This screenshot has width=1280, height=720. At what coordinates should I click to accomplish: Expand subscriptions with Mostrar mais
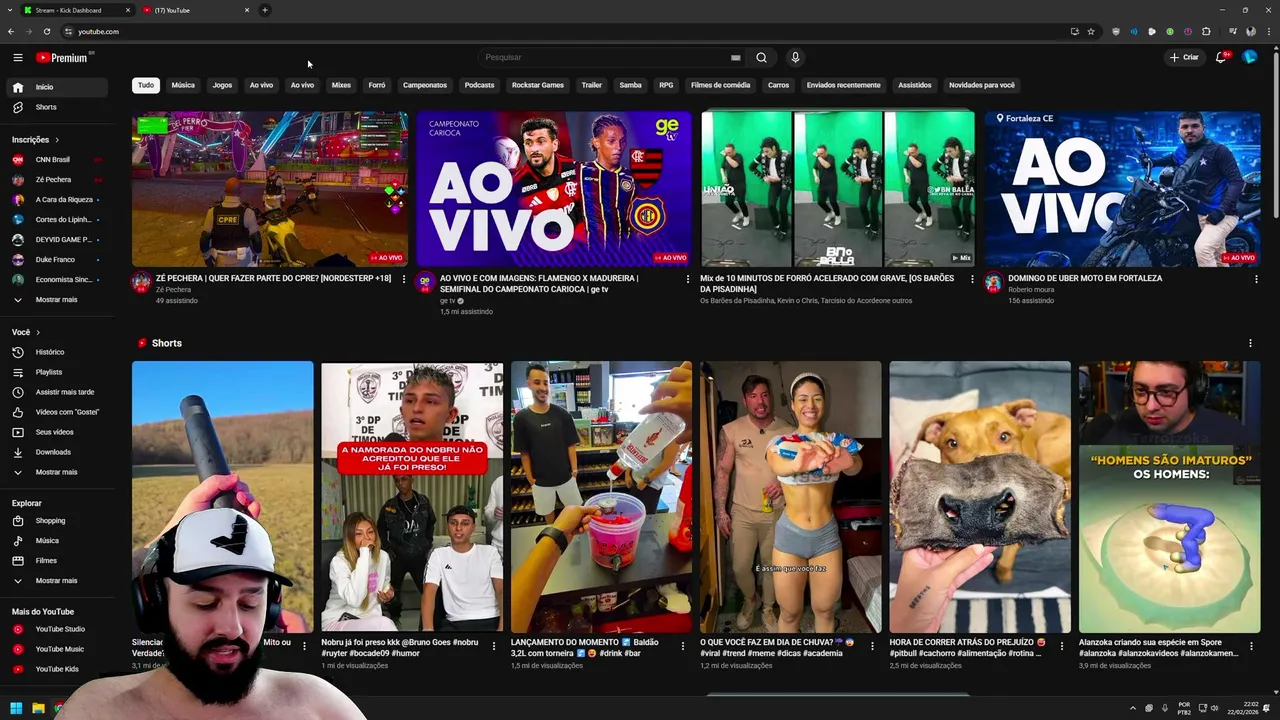point(58,299)
